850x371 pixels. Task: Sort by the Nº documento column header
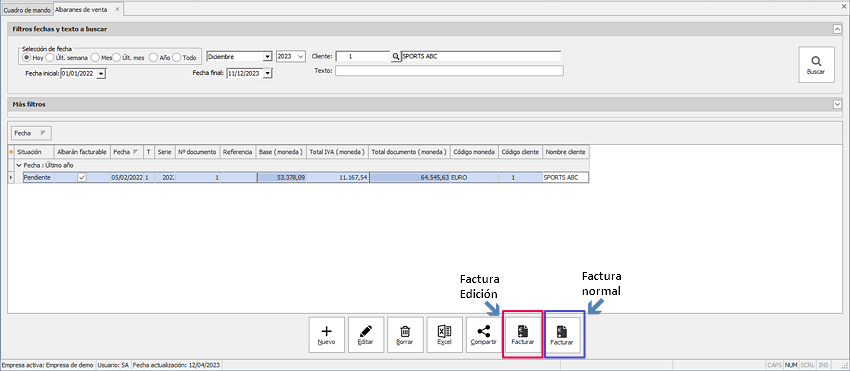pyautogui.click(x=197, y=152)
